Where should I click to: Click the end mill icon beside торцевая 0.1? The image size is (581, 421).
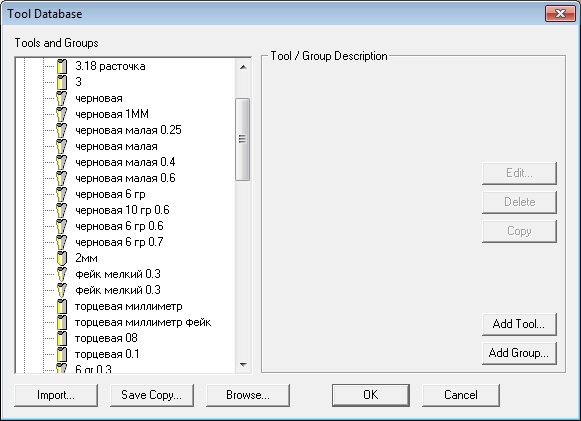[62, 354]
